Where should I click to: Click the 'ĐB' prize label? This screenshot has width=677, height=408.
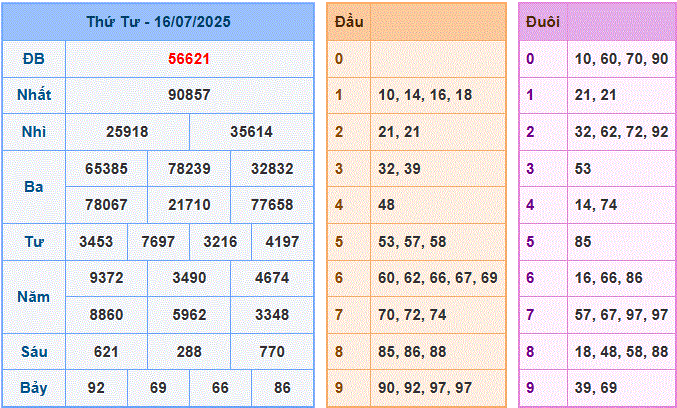pos(34,59)
